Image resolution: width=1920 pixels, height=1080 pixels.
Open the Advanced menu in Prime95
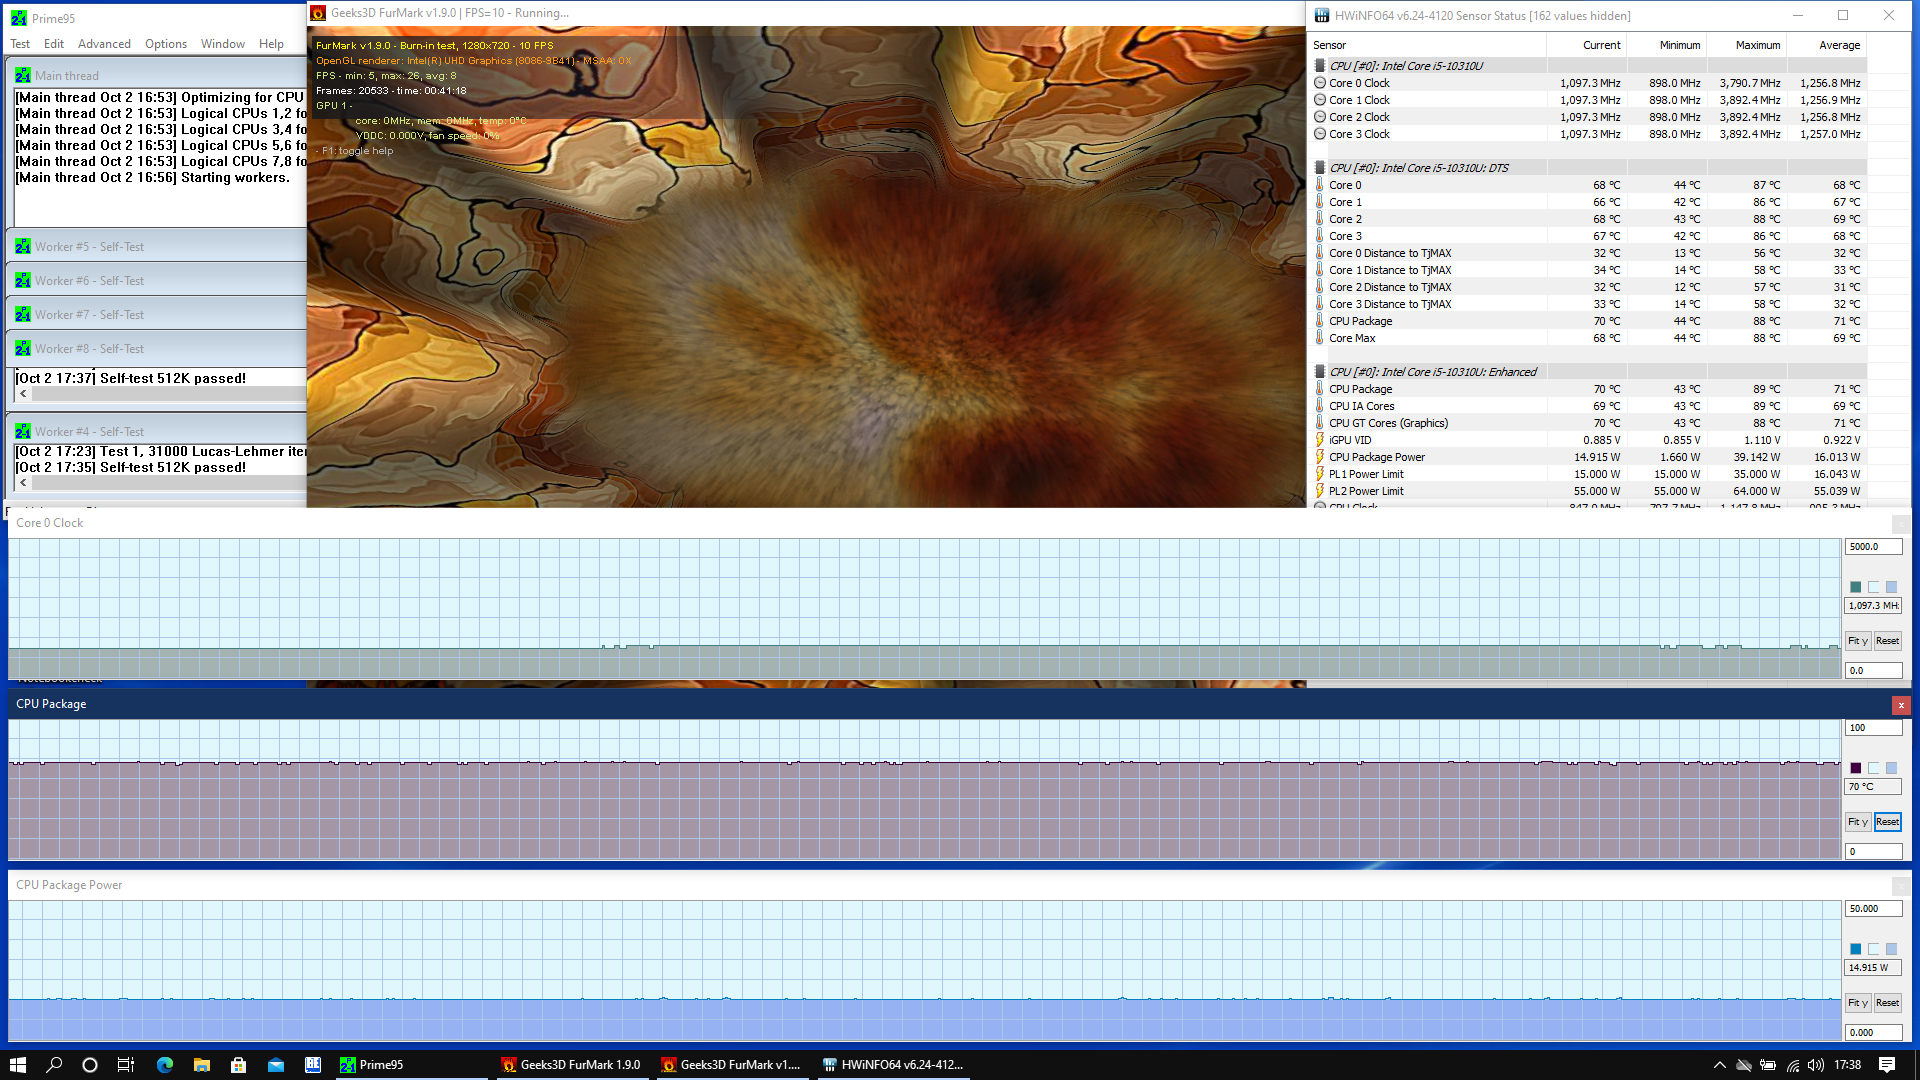pyautogui.click(x=104, y=44)
